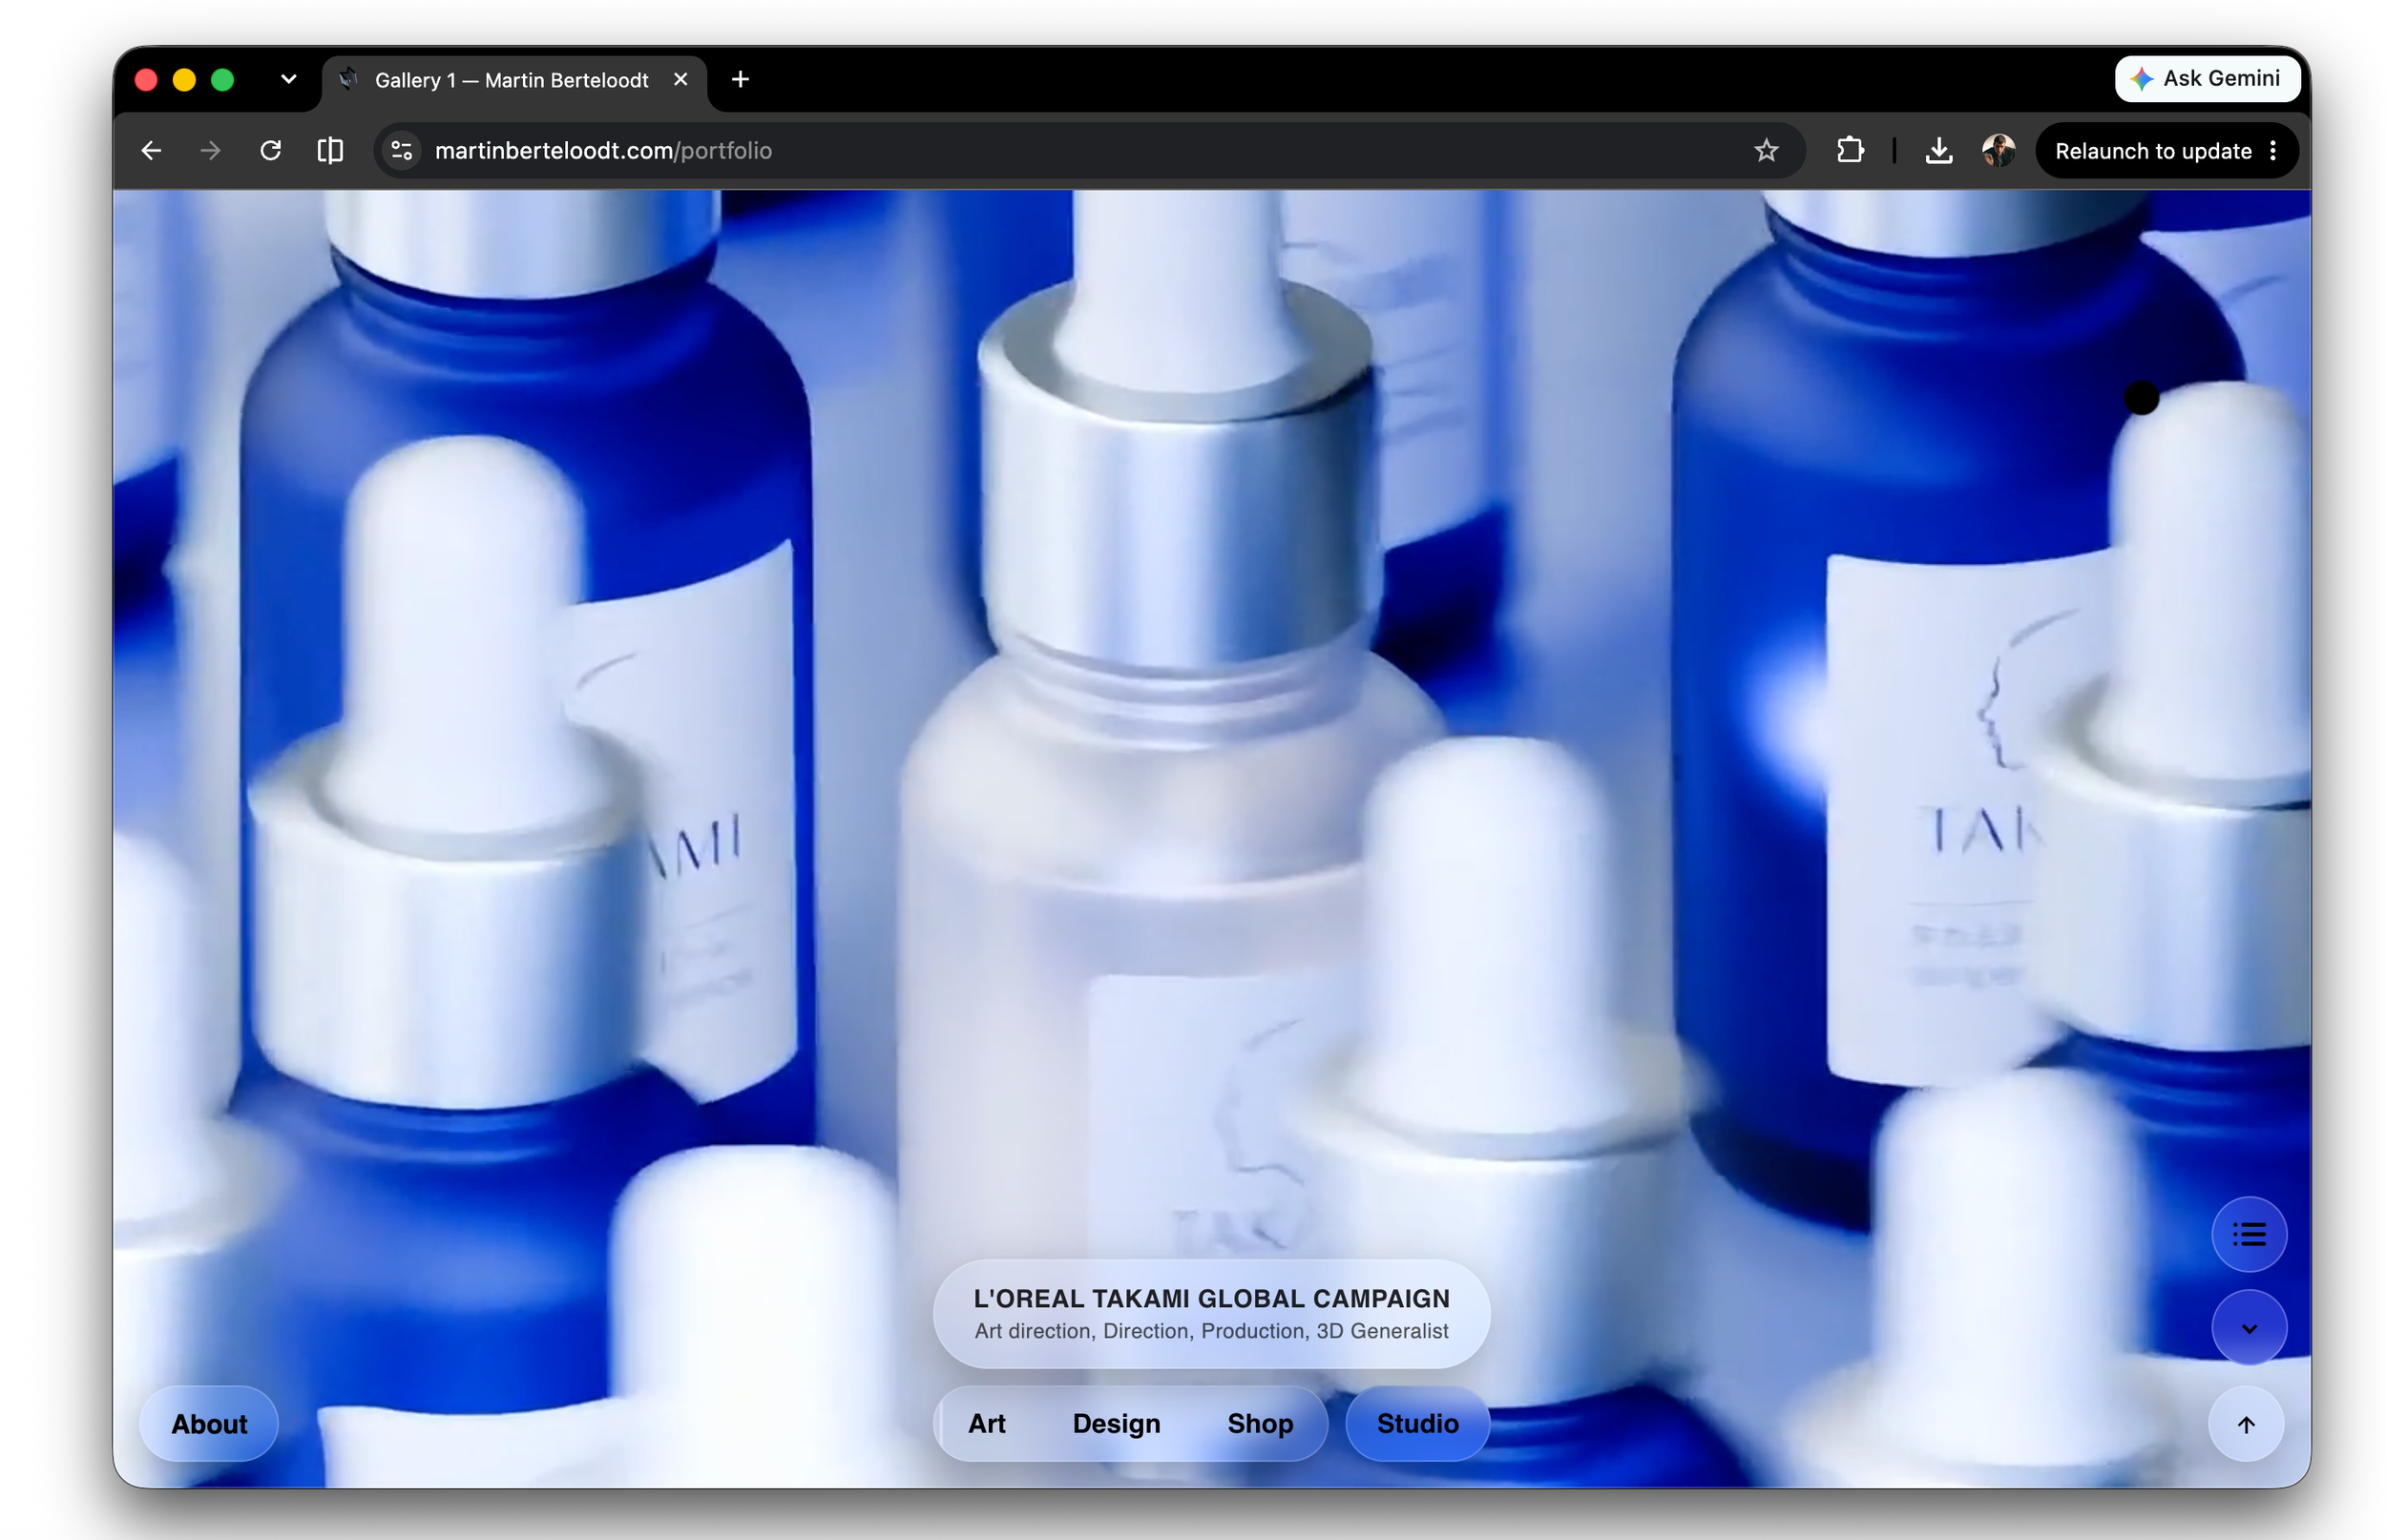
Task: Reload the portfolio page
Action: [x=270, y=150]
